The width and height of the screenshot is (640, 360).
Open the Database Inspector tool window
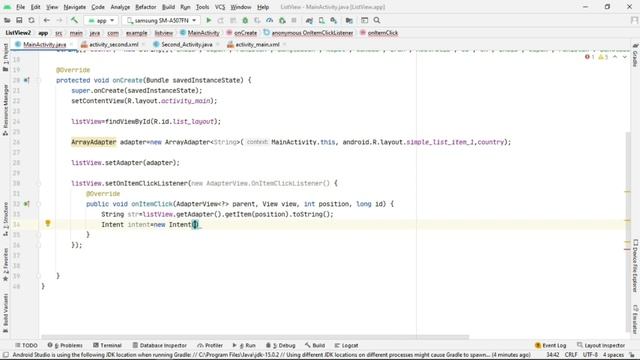160,345
